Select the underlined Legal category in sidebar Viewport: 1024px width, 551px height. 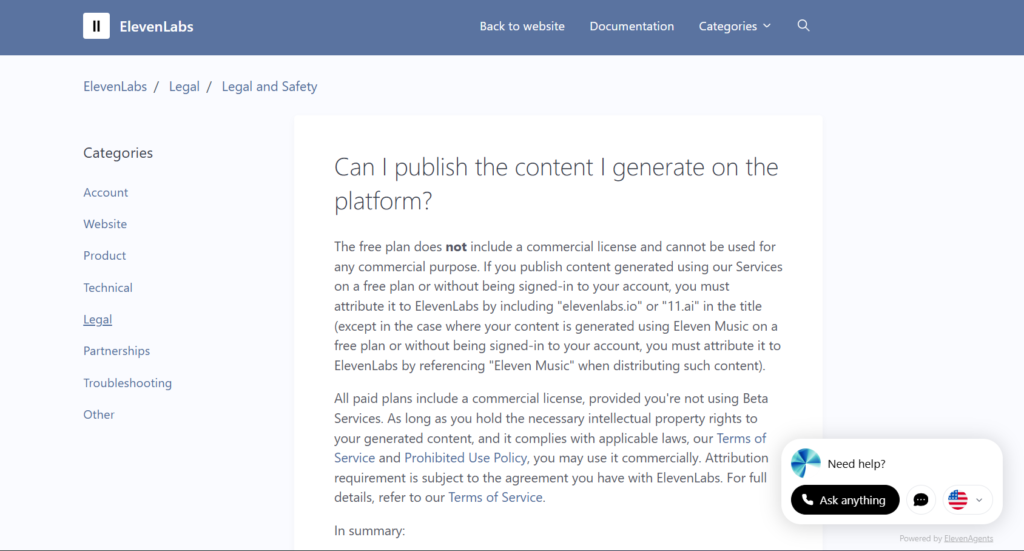[97, 319]
